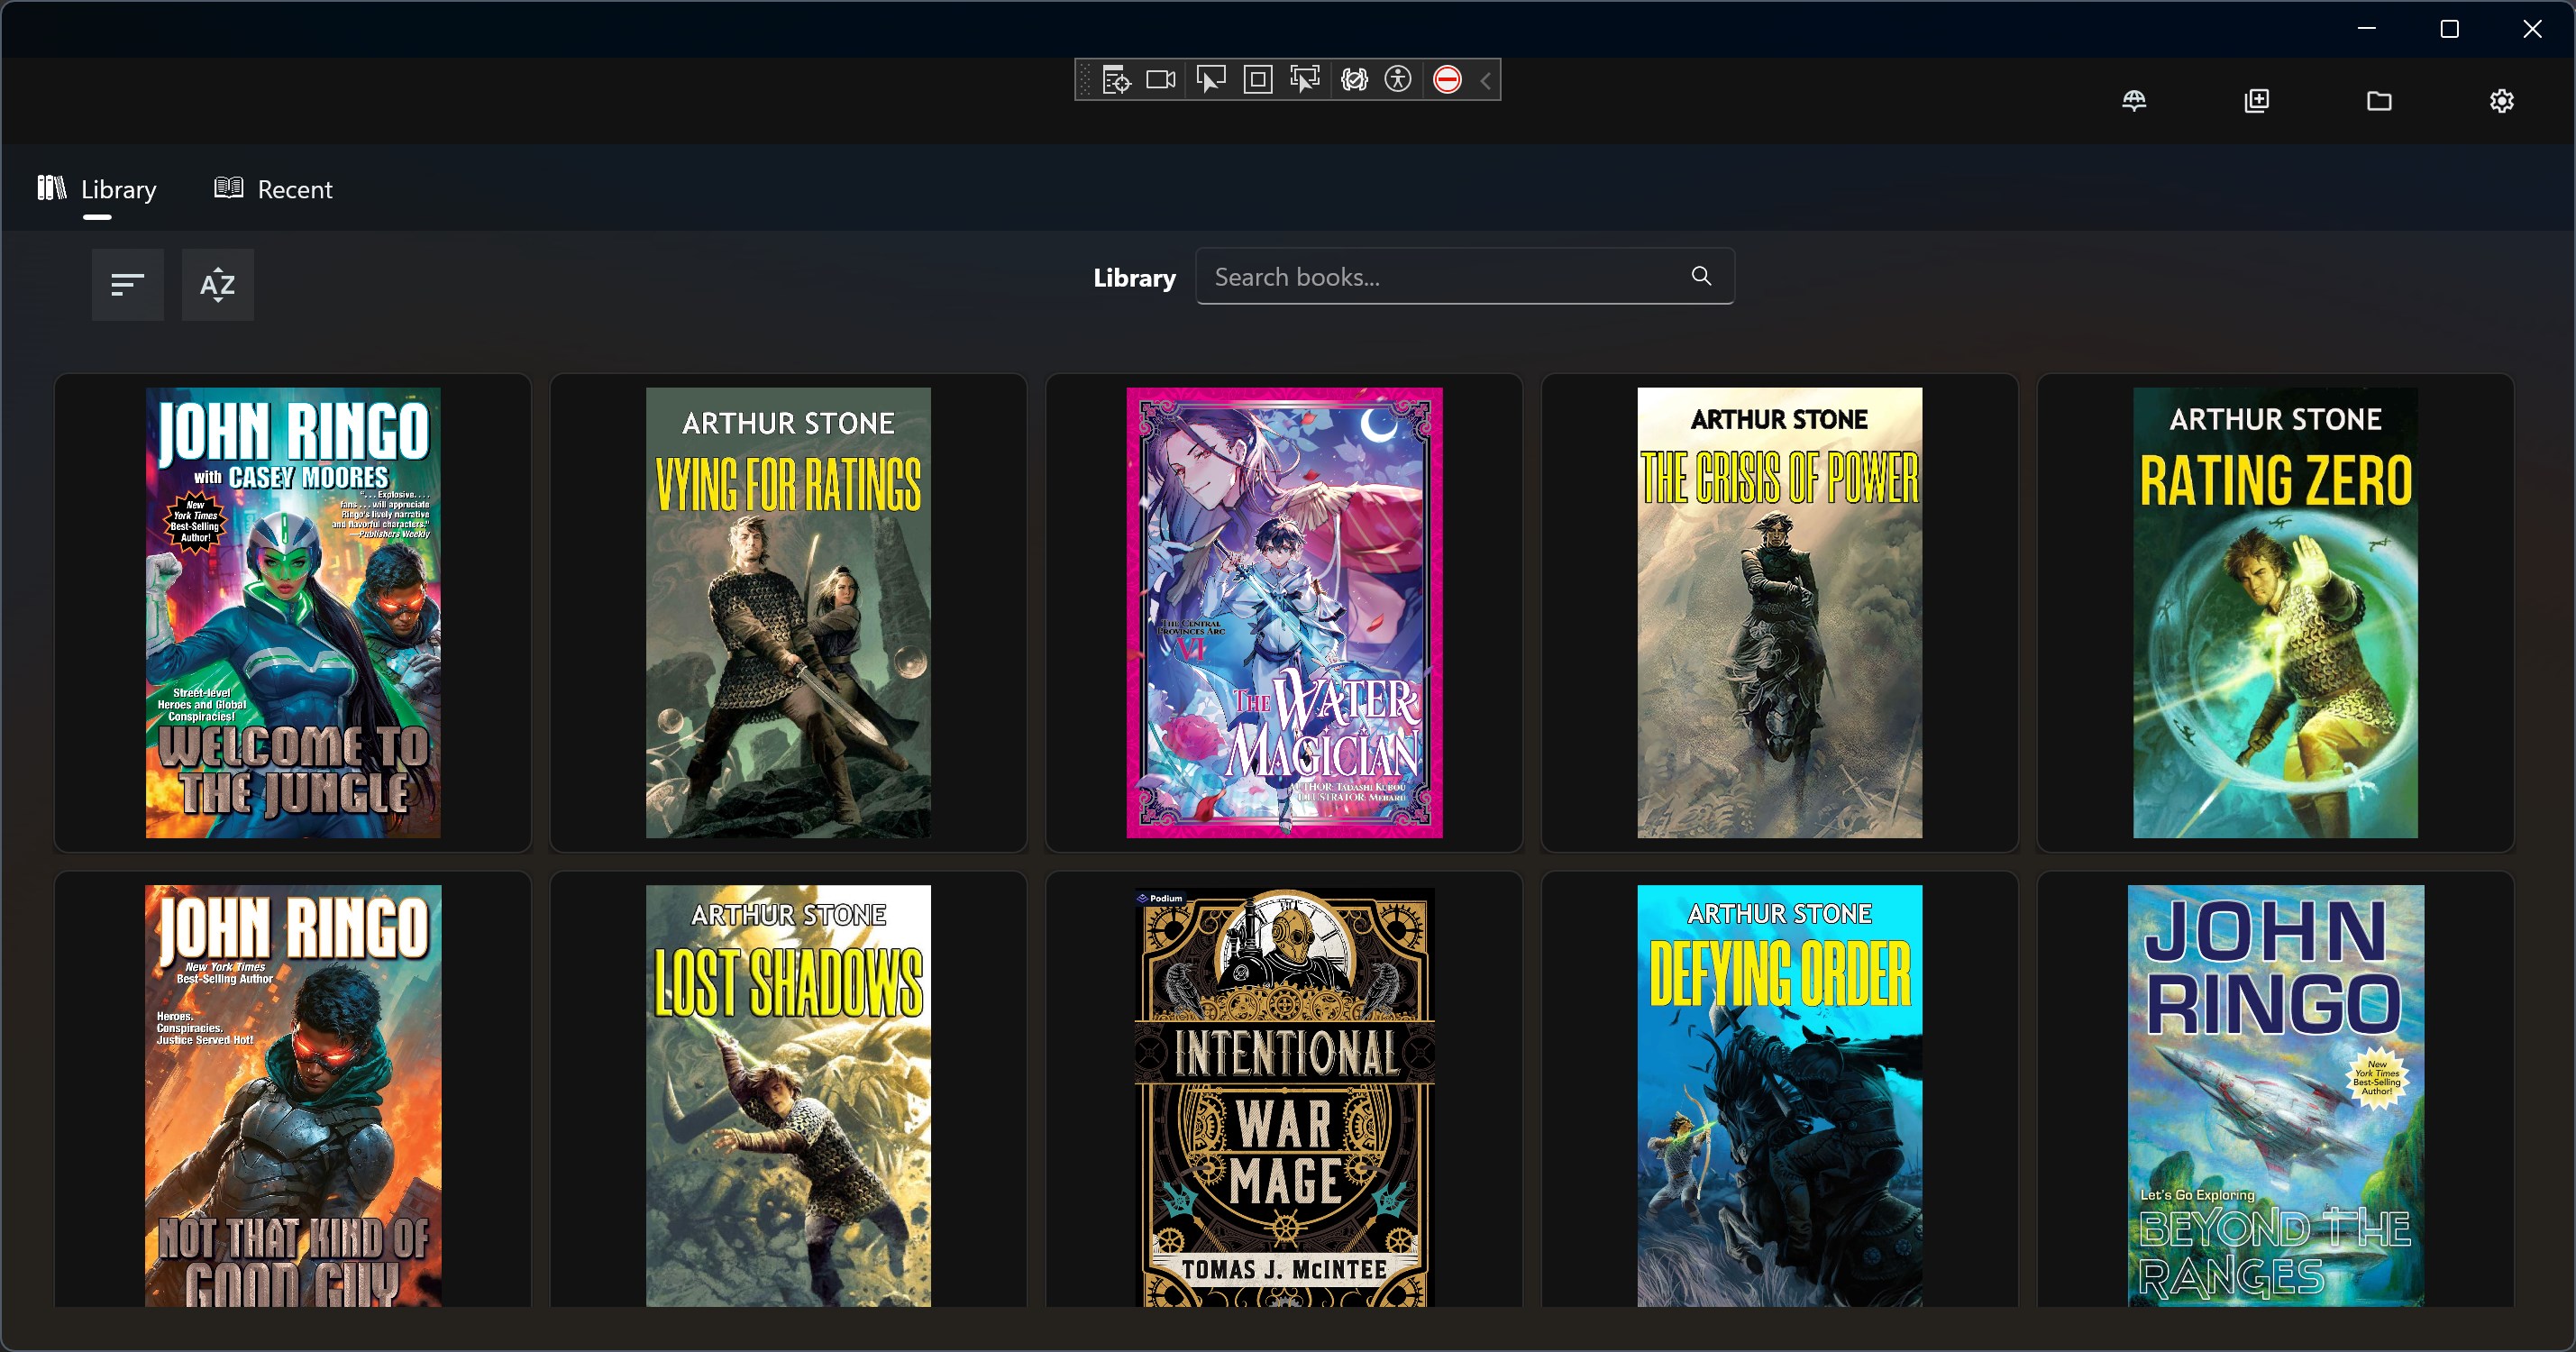
Task: Select the Rating Zero book cover
Action: click(2276, 613)
